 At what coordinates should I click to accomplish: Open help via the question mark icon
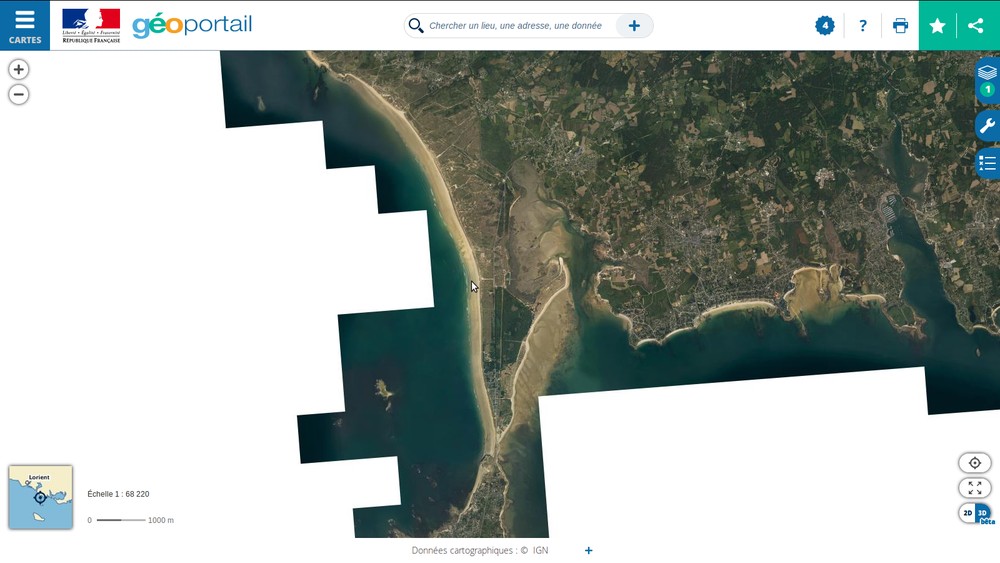(x=863, y=26)
